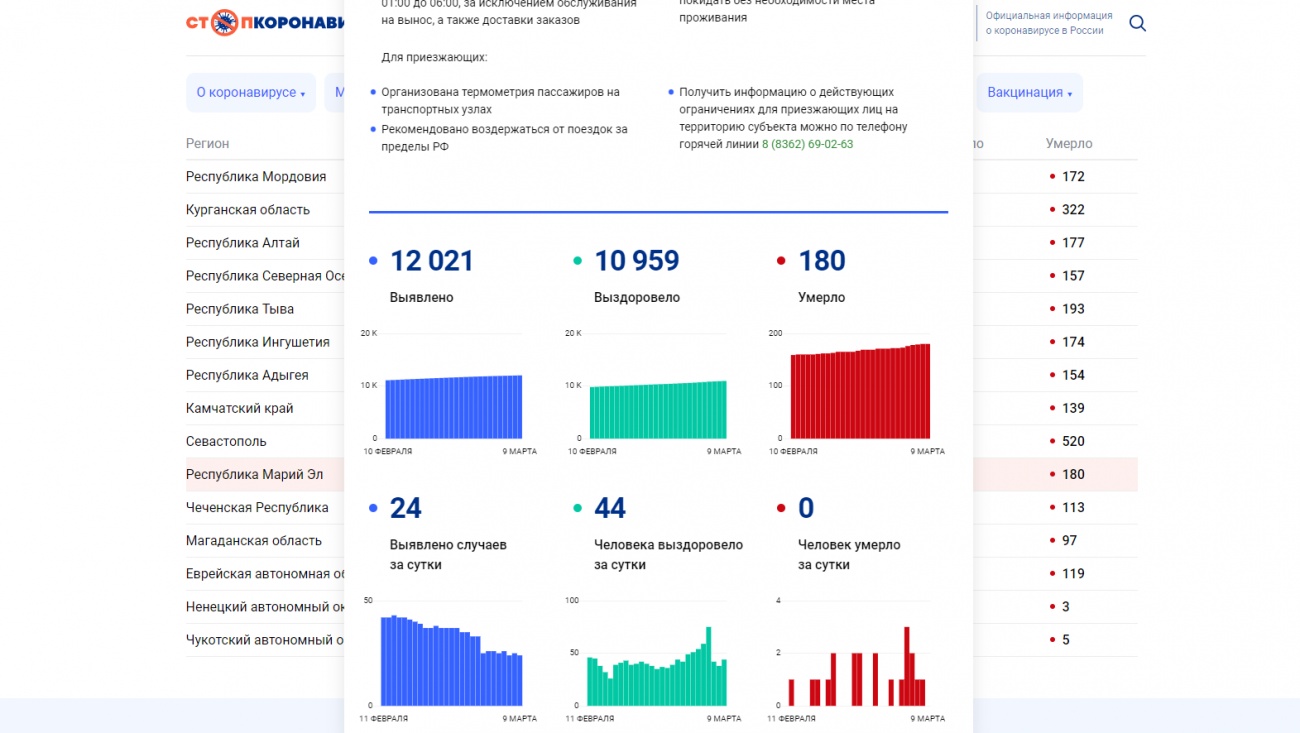Choose Республика Тыва from the table

coord(240,309)
